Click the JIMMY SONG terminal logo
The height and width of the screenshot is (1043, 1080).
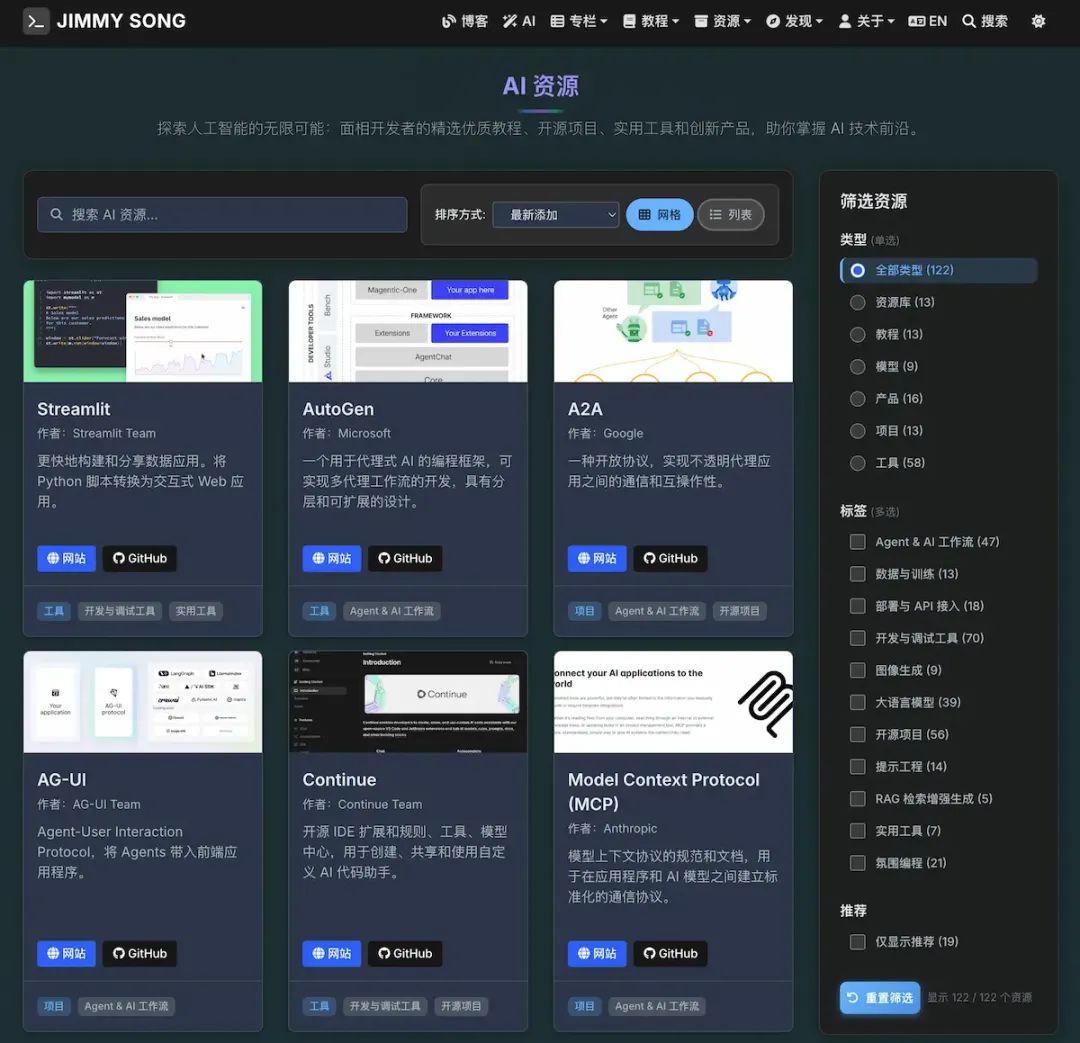[x=36, y=21]
